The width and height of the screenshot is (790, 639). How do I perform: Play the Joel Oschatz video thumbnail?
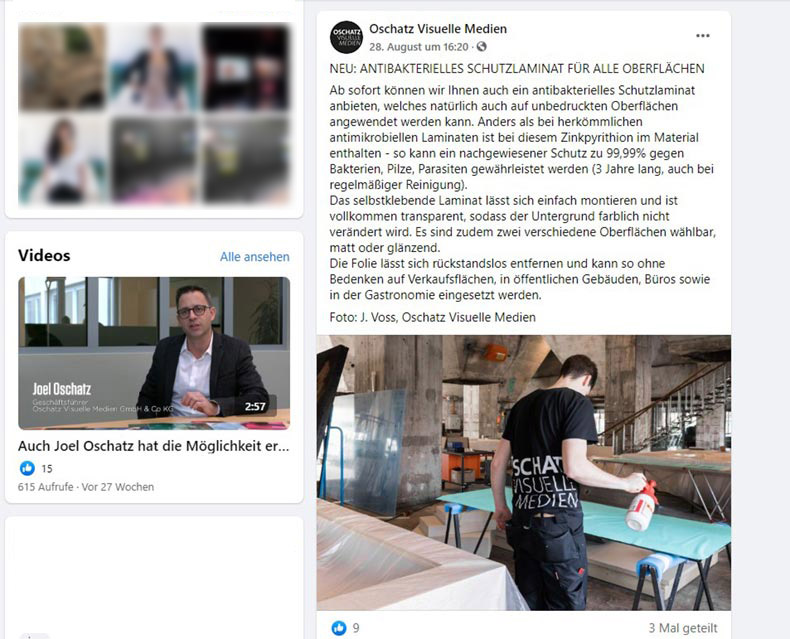click(154, 353)
